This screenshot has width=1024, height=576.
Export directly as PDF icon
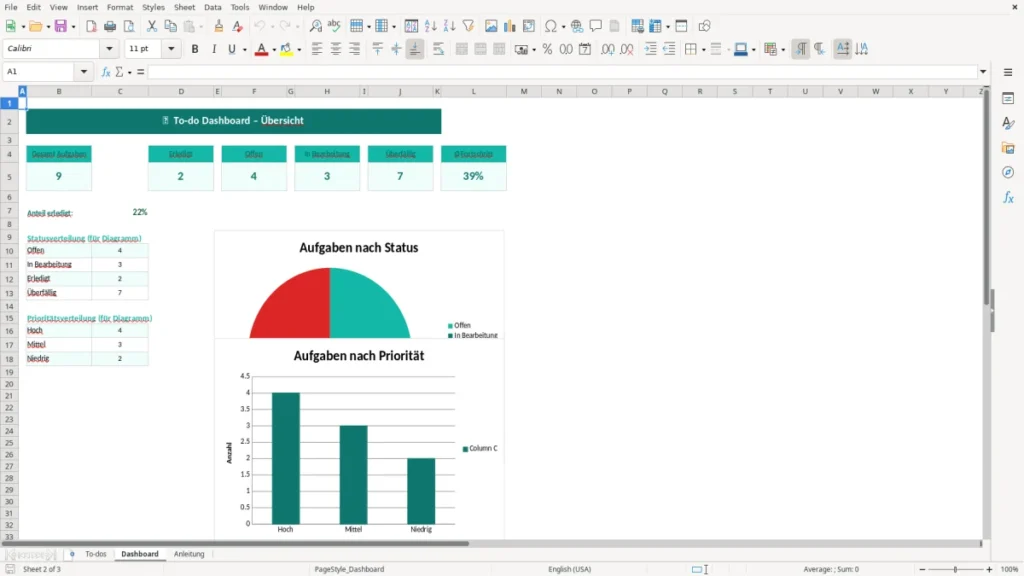(91, 26)
